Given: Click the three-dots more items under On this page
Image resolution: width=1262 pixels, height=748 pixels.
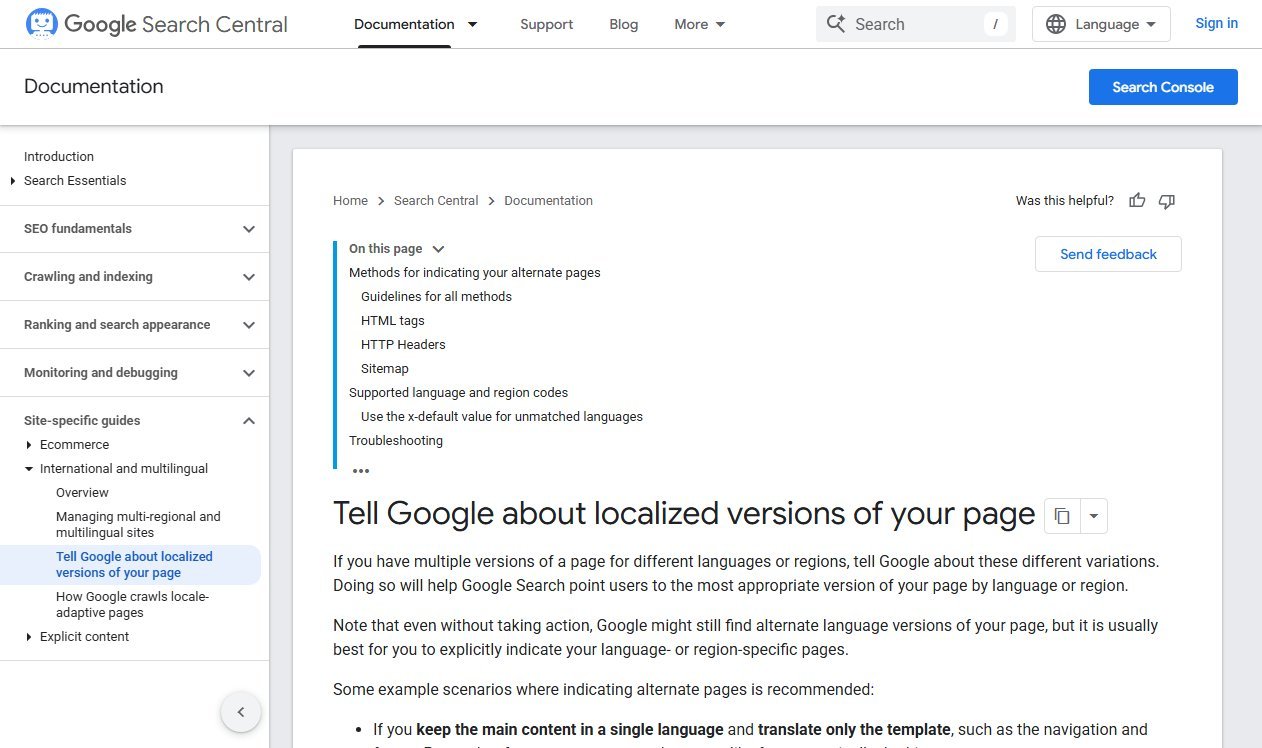Looking at the screenshot, I should pyautogui.click(x=361, y=470).
